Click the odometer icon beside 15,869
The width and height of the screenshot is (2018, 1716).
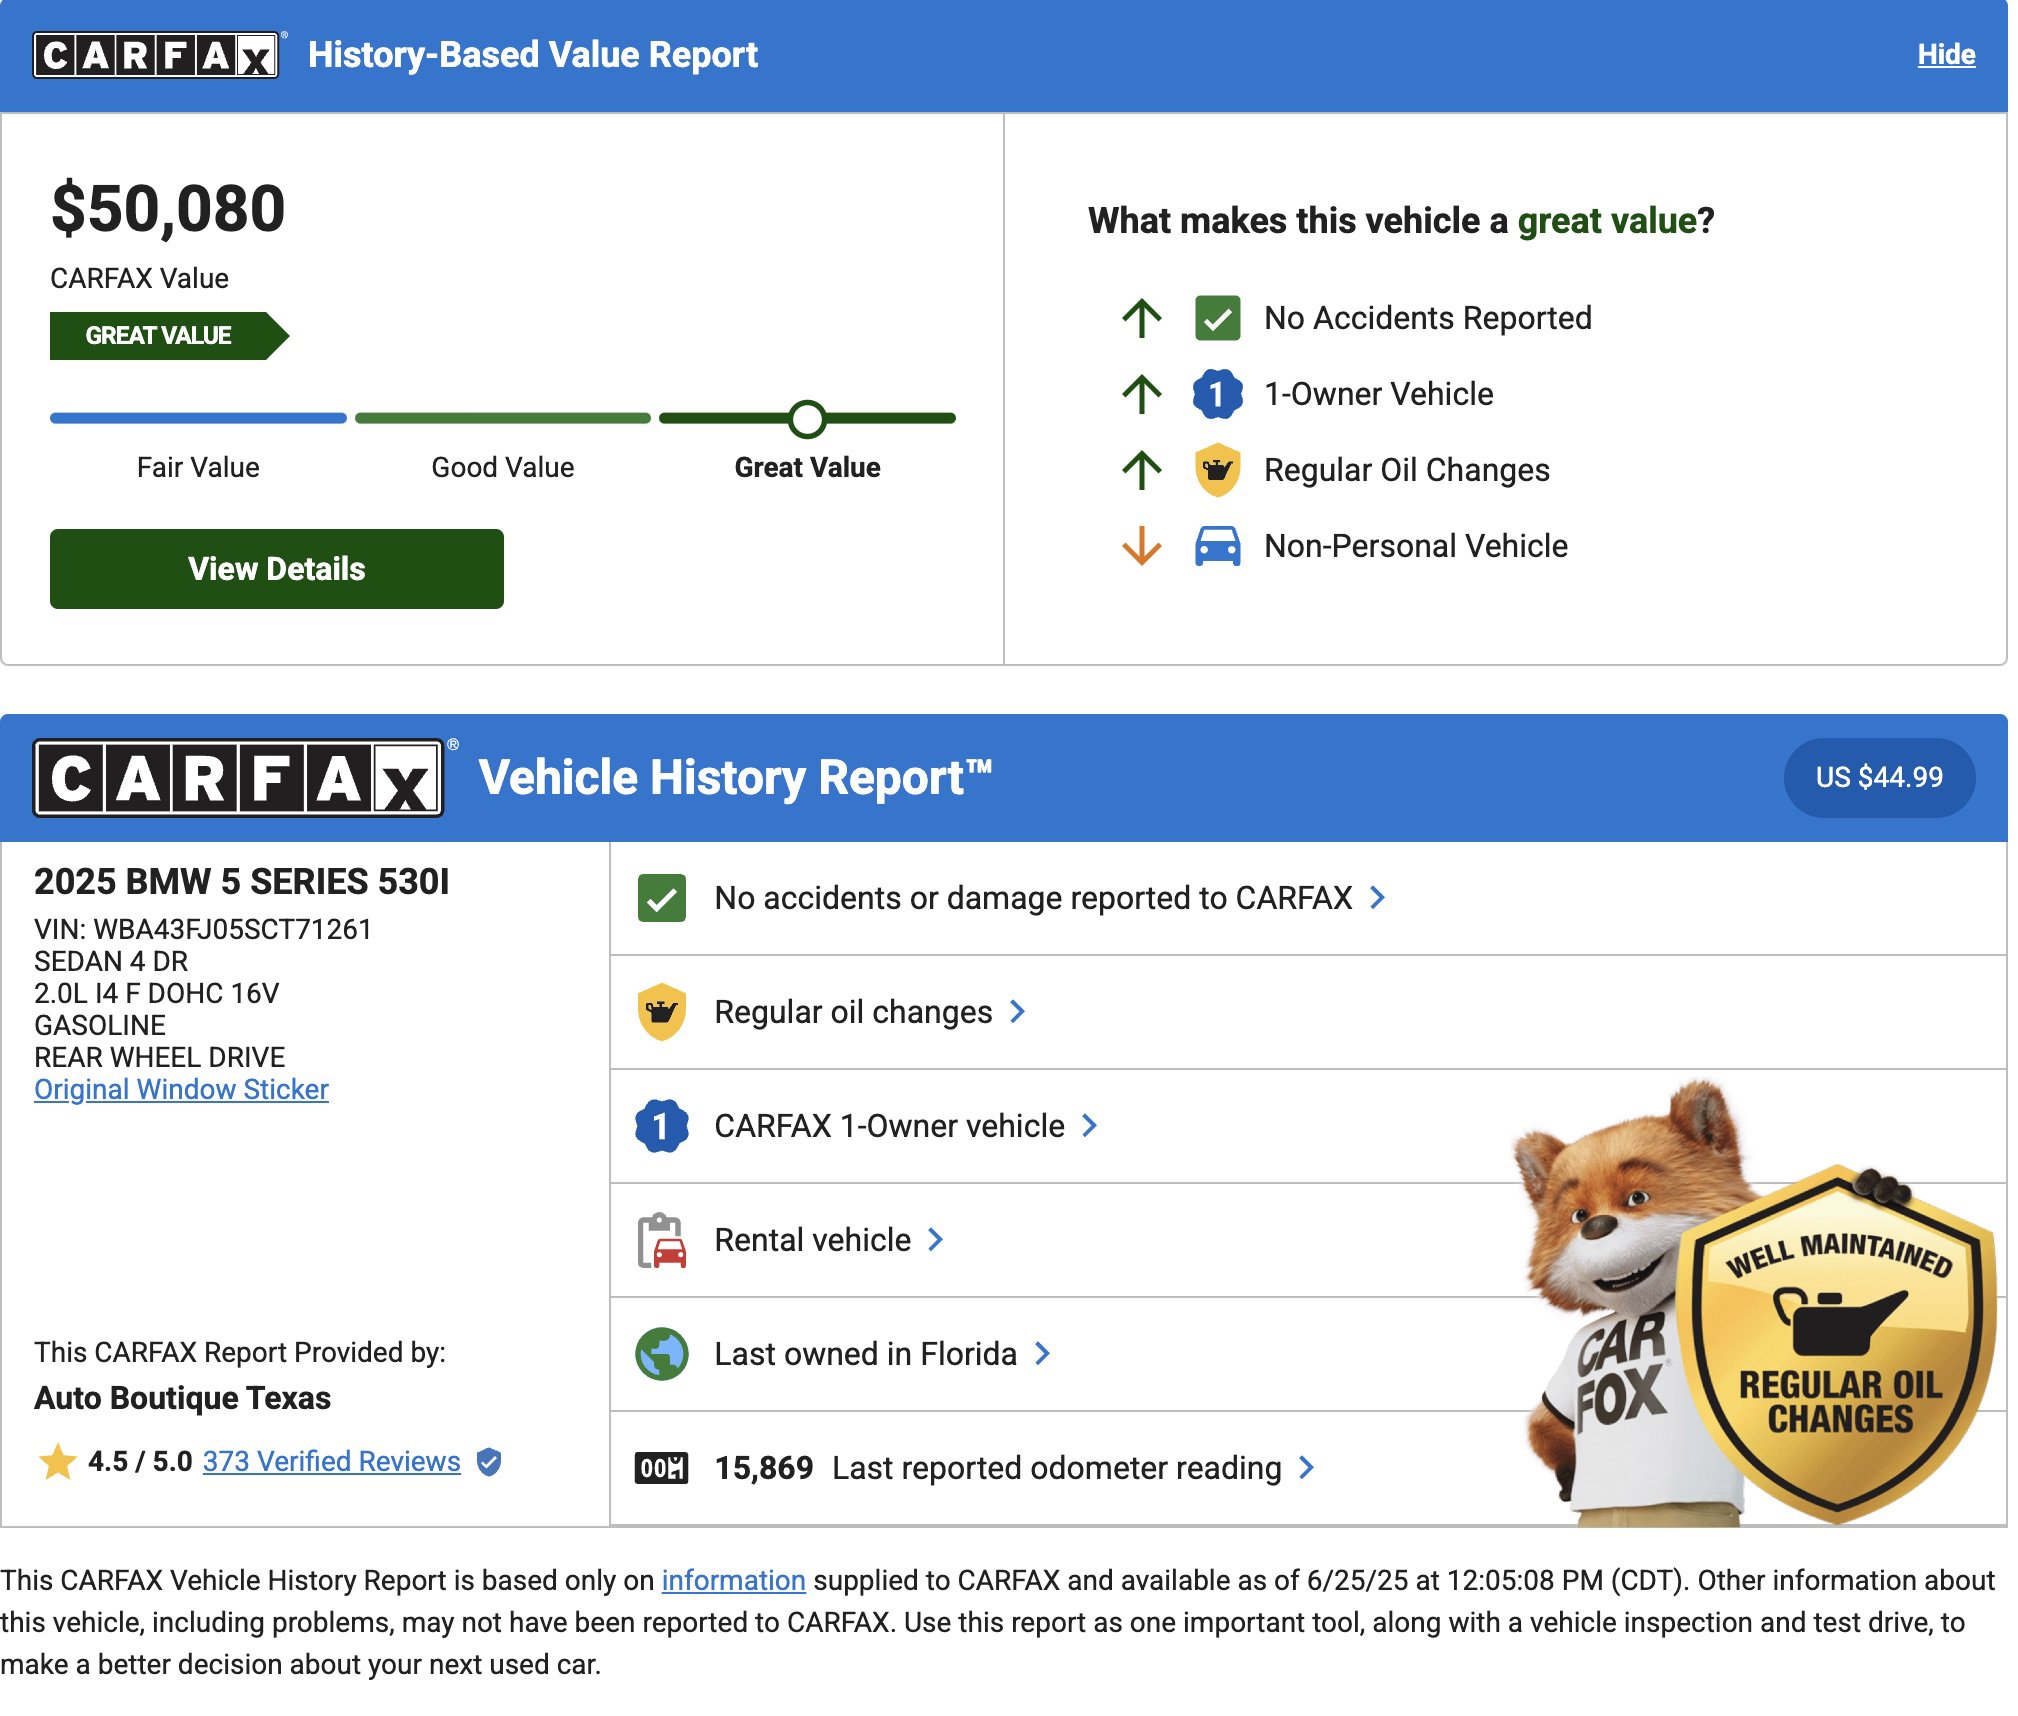661,1468
